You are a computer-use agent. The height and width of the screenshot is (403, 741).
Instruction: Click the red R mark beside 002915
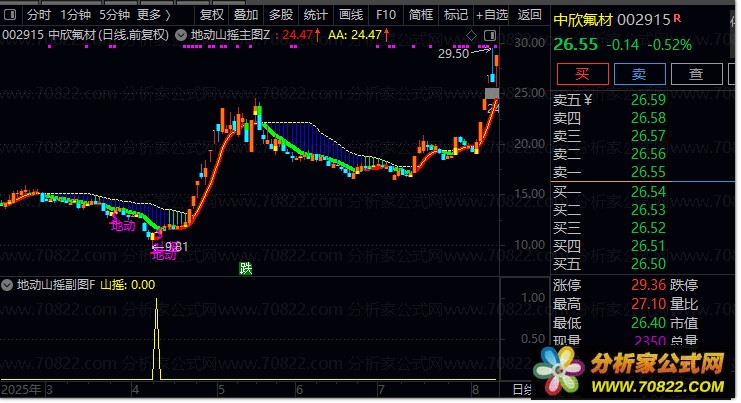click(677, 18)
